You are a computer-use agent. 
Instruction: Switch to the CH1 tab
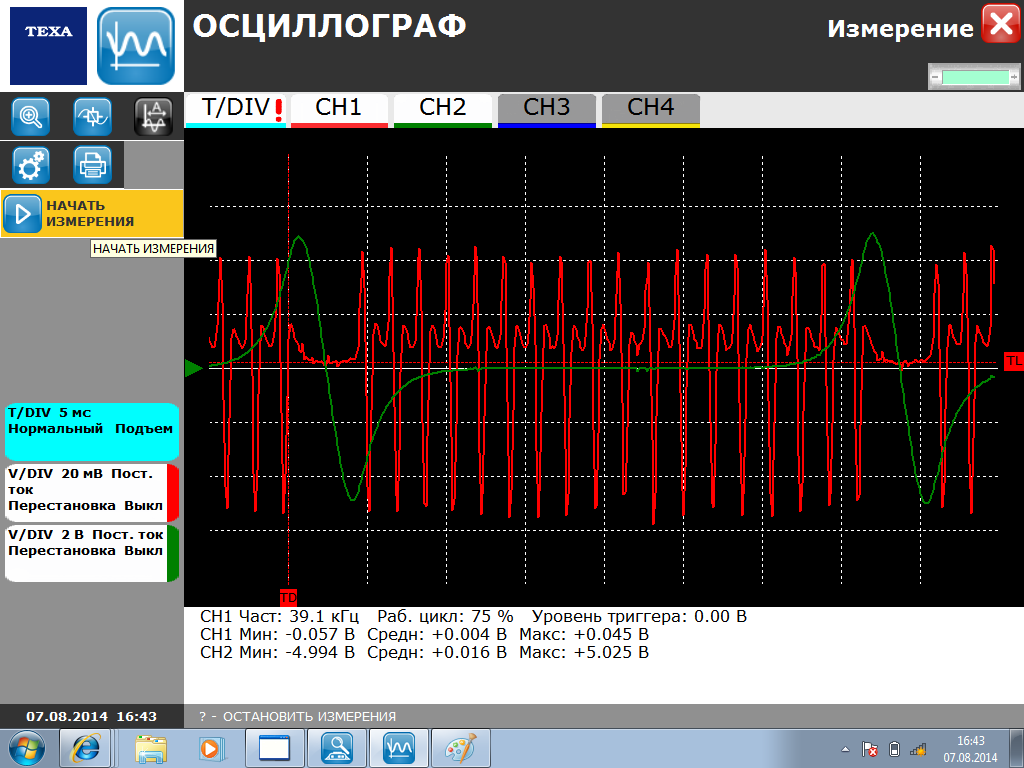point(338,109)
